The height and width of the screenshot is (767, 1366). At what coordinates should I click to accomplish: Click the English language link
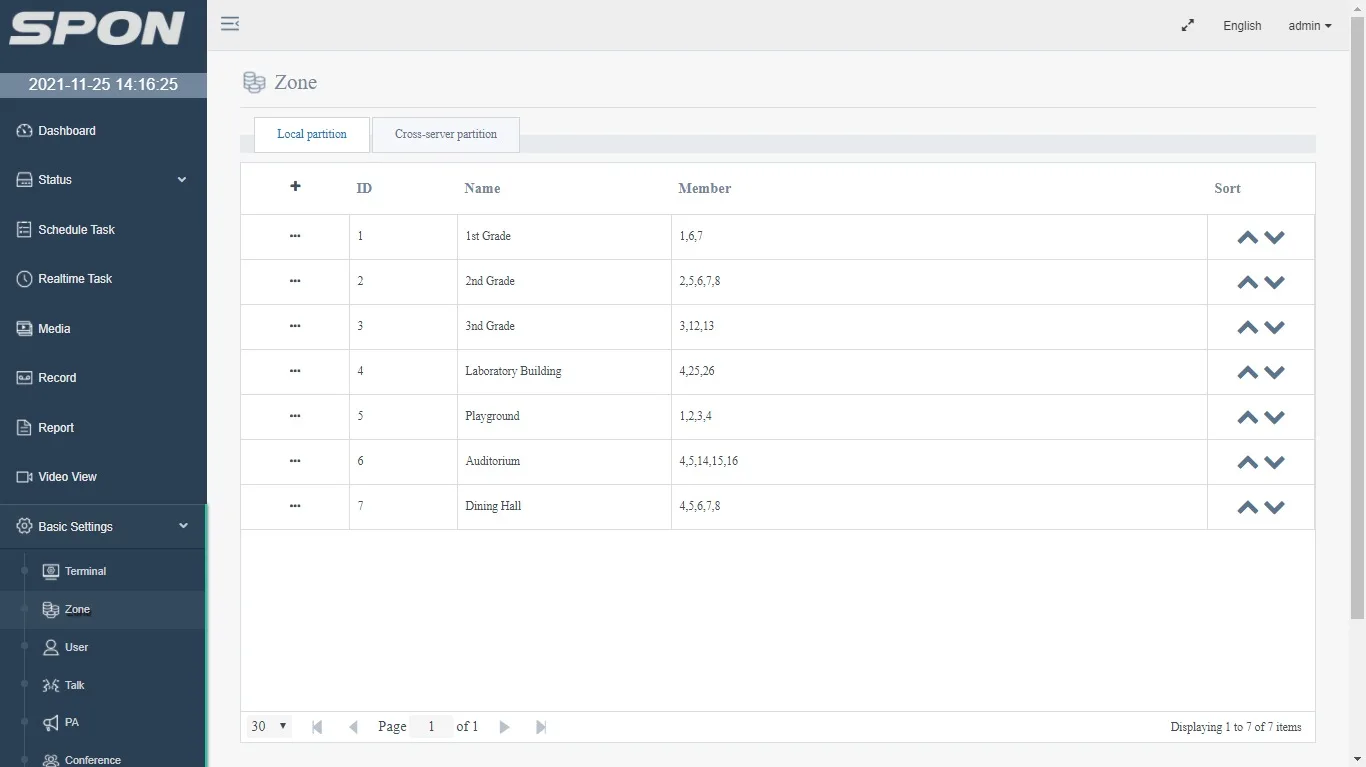[1242, 26]
